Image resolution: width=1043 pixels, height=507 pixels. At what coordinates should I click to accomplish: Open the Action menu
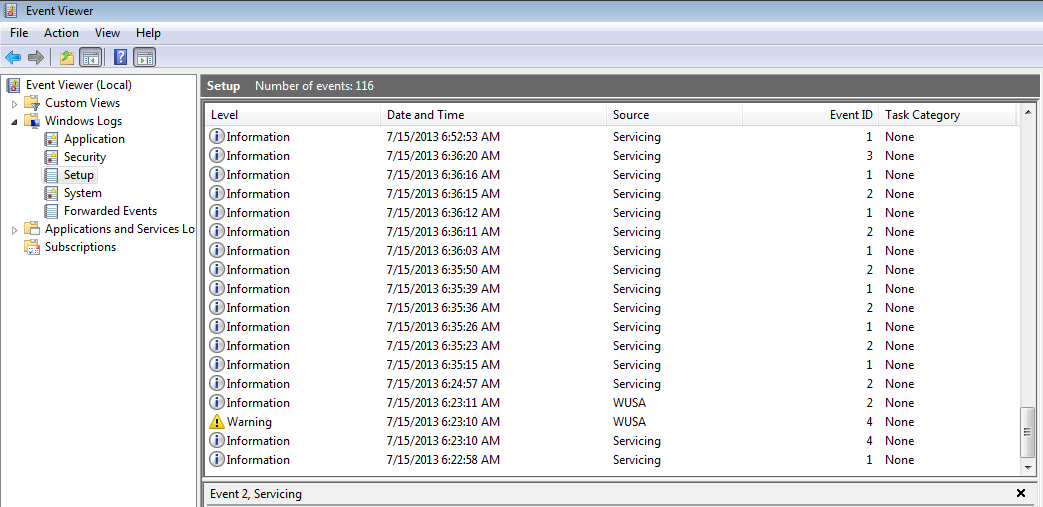(61, 33)
